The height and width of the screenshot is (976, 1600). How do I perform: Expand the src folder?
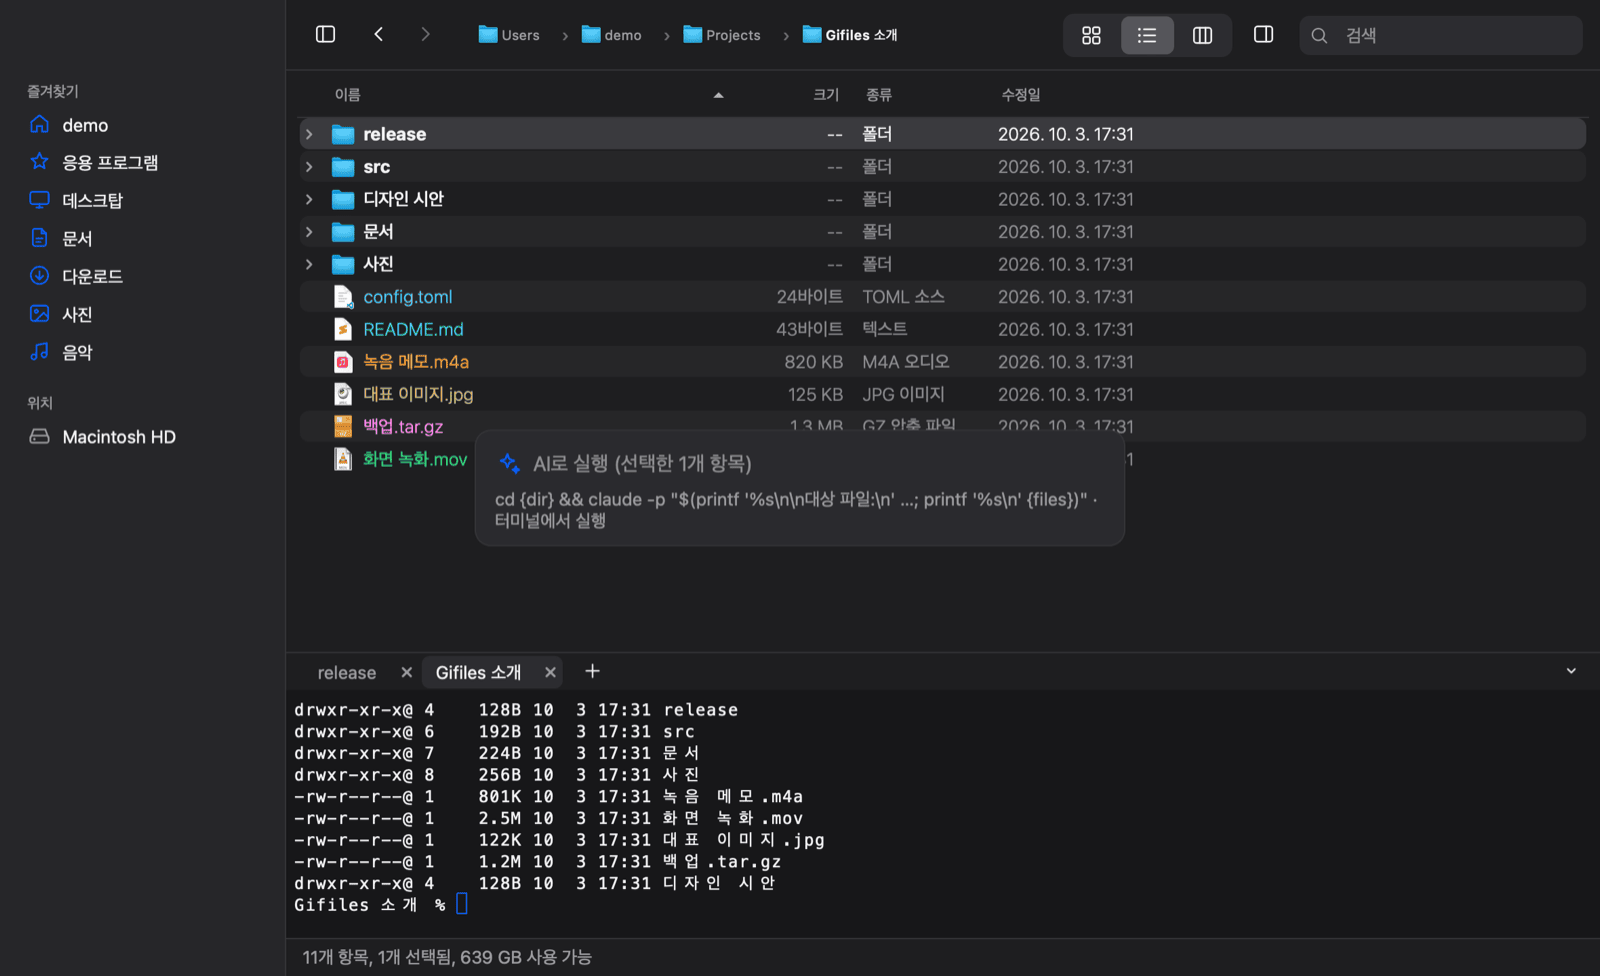(x=309, y=167)
